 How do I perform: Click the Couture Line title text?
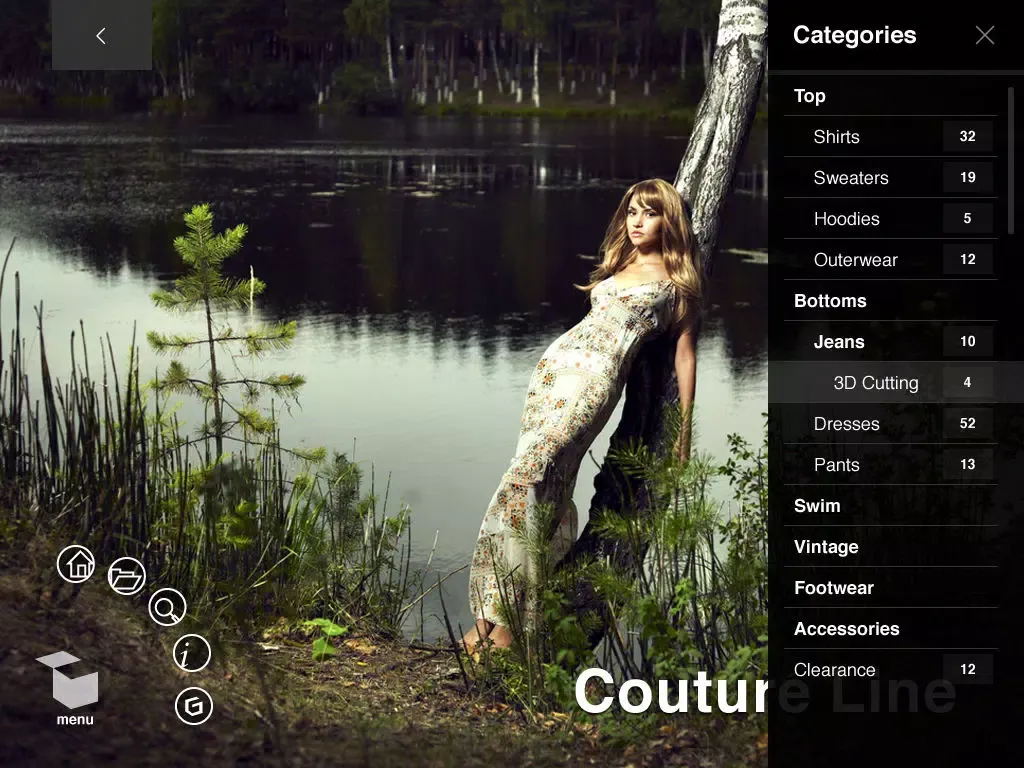click(x=766, y=691)
